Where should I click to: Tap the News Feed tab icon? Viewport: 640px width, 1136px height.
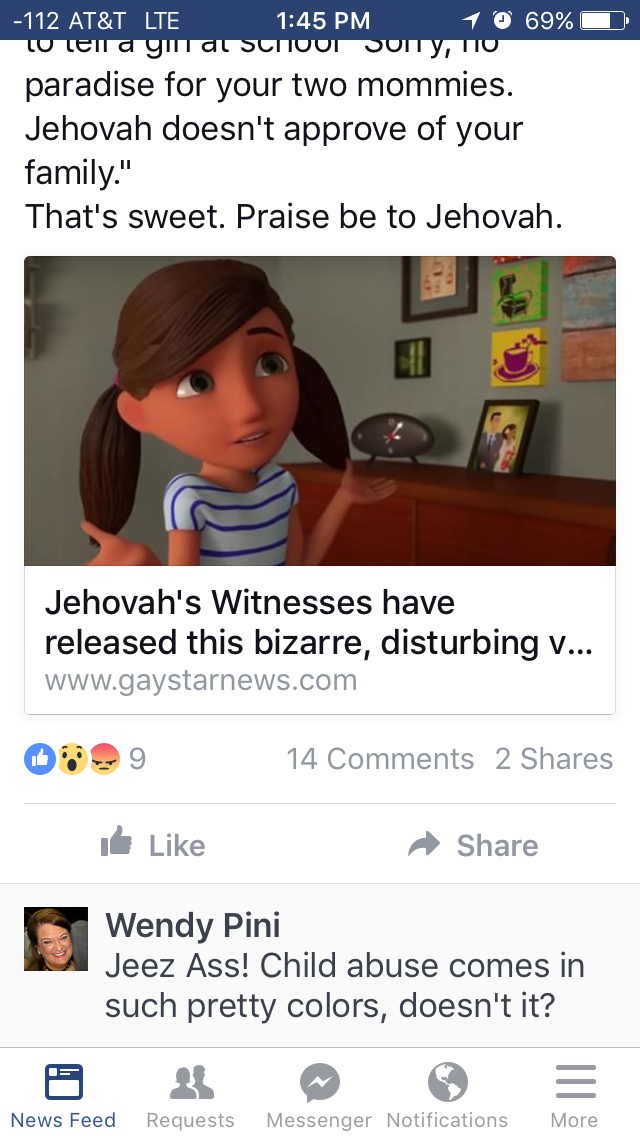[x=64, y=1082]
